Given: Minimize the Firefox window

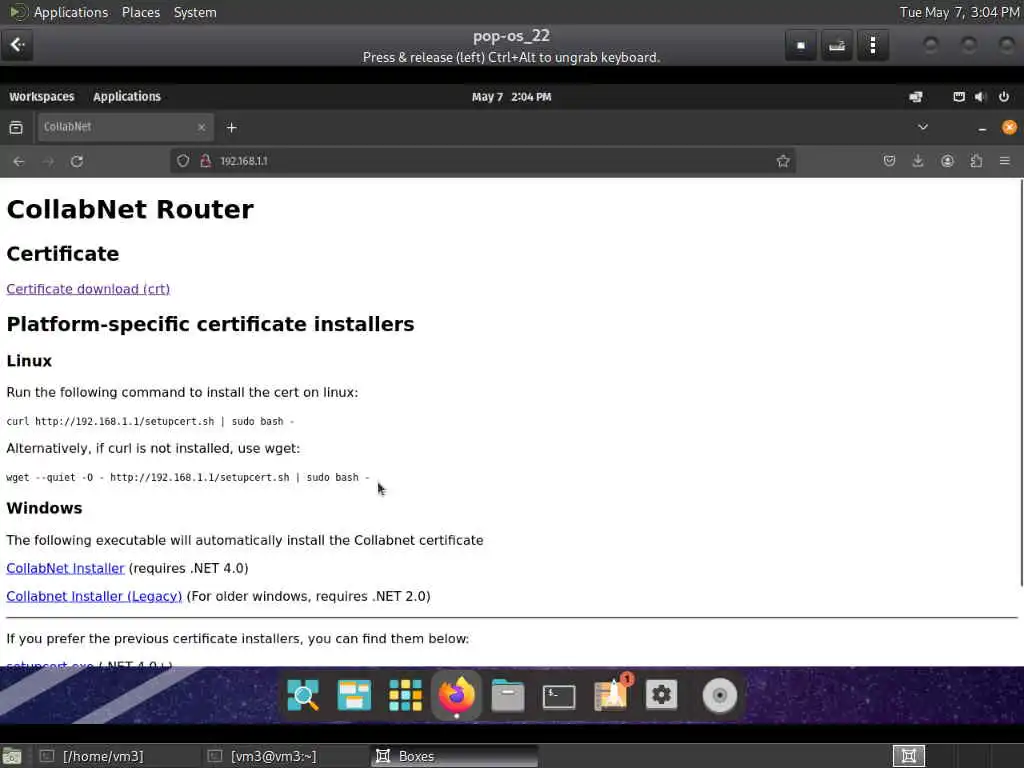Looking at the screenshot, I should (982, 129).
